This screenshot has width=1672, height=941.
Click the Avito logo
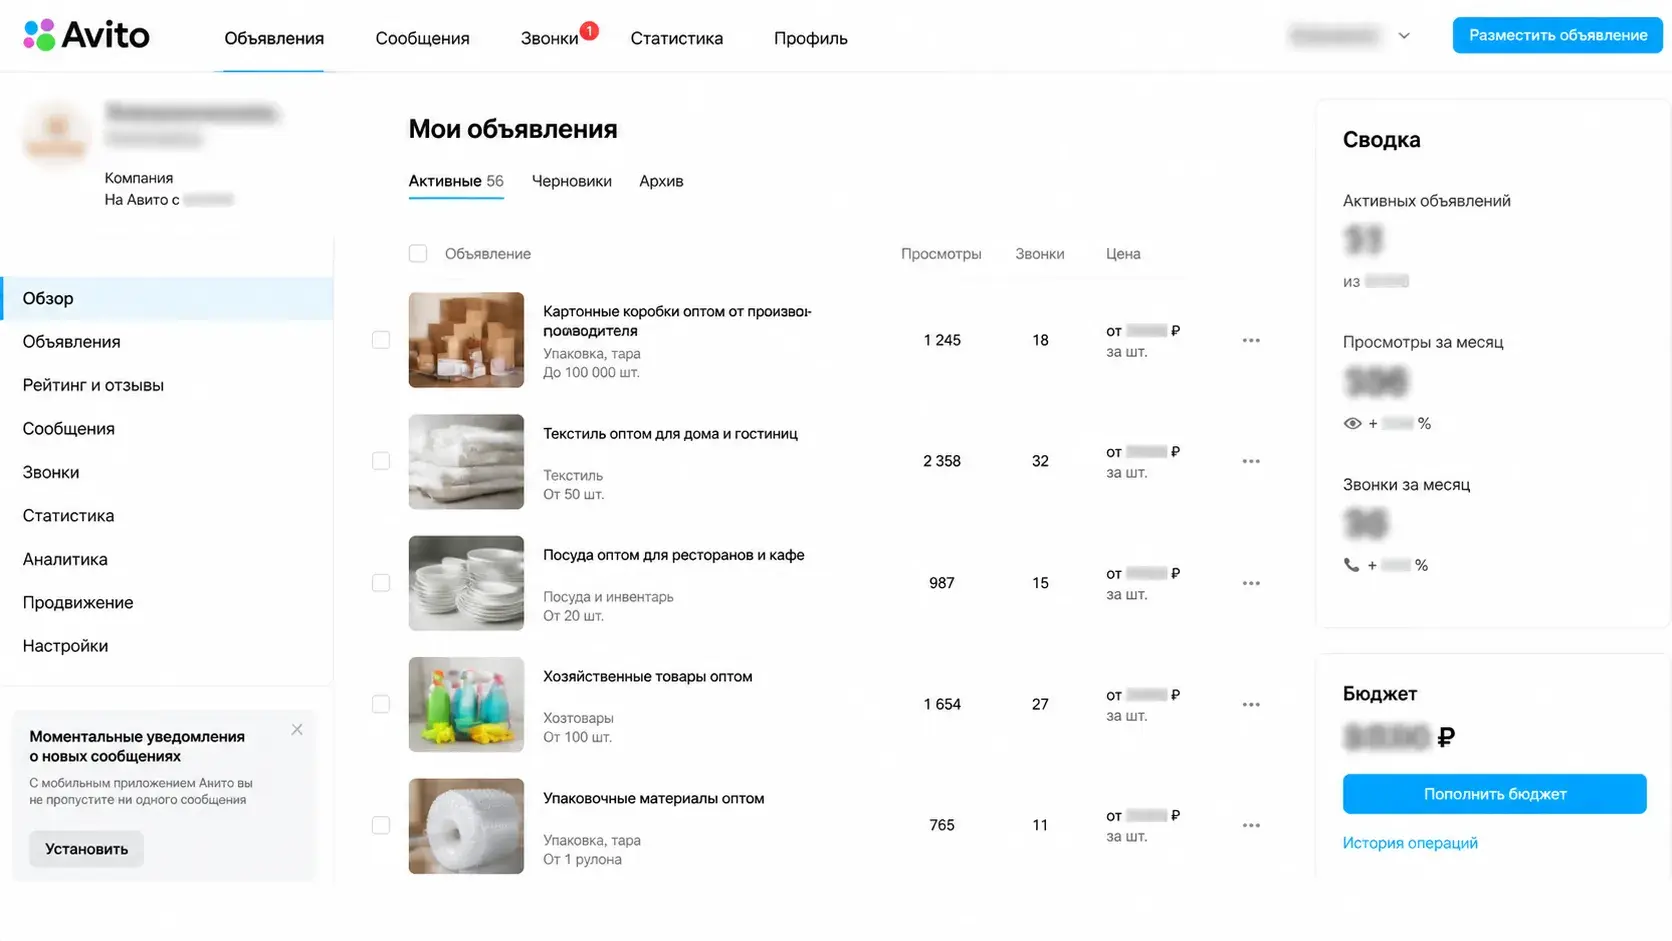[x=86, y=36]
